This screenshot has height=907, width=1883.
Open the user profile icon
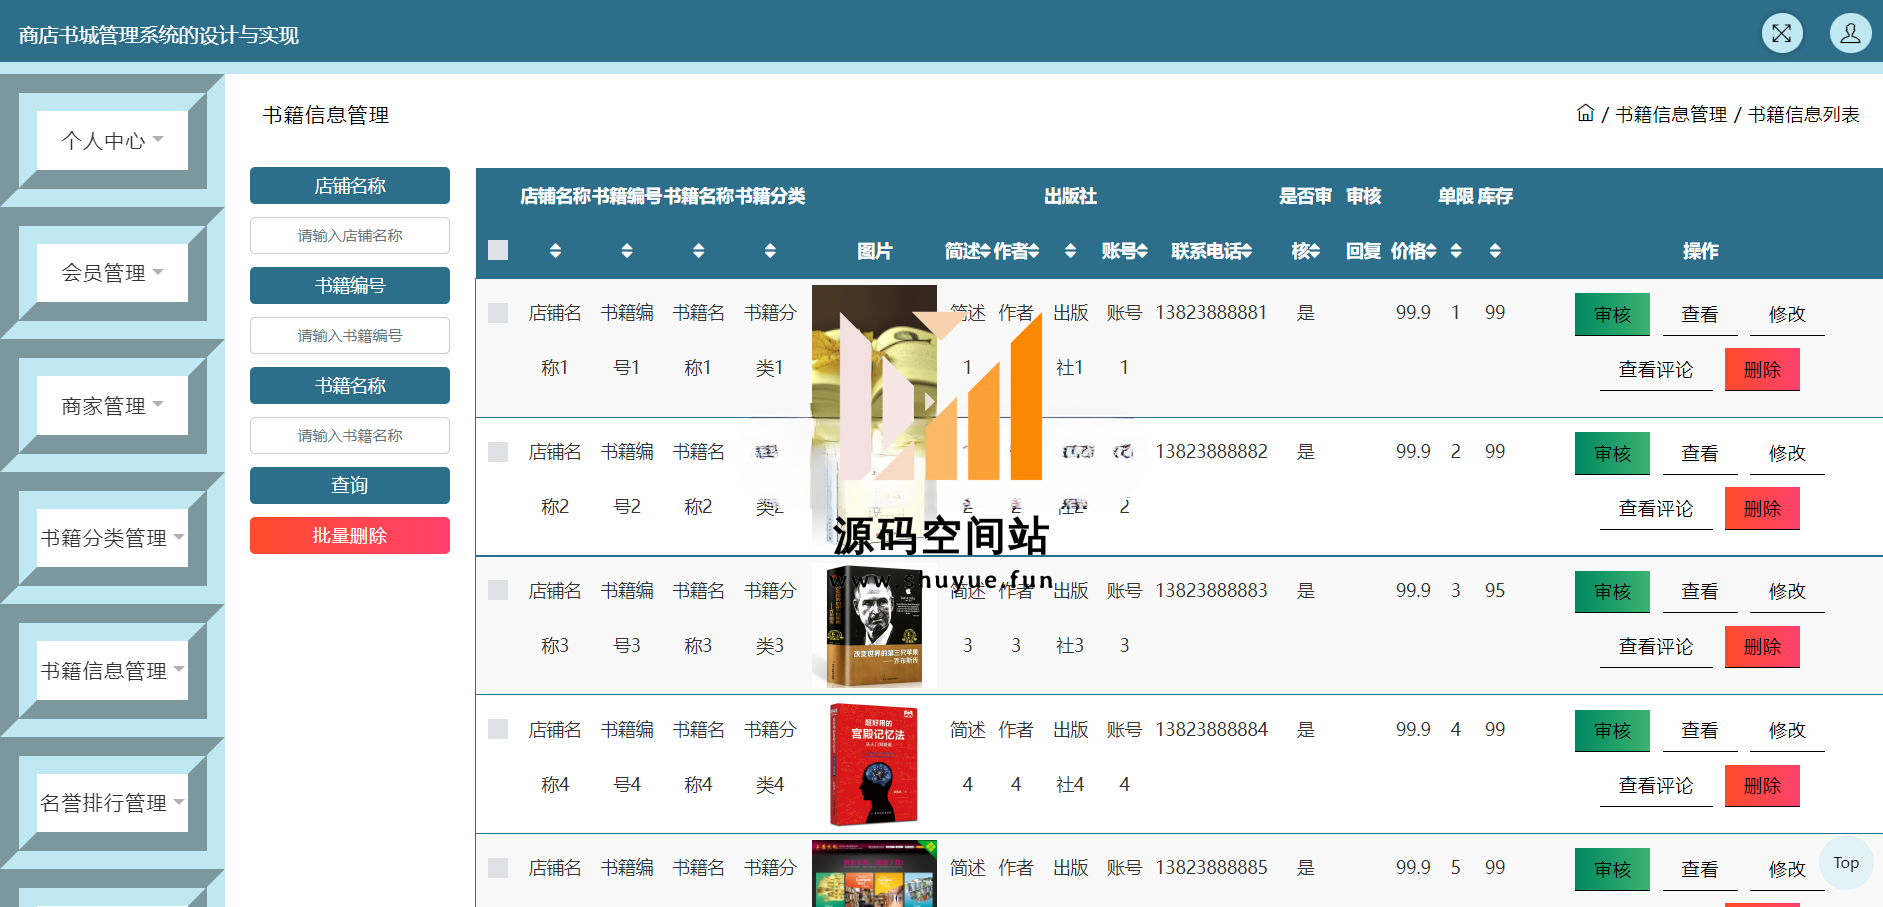(x=1850, y=33)
